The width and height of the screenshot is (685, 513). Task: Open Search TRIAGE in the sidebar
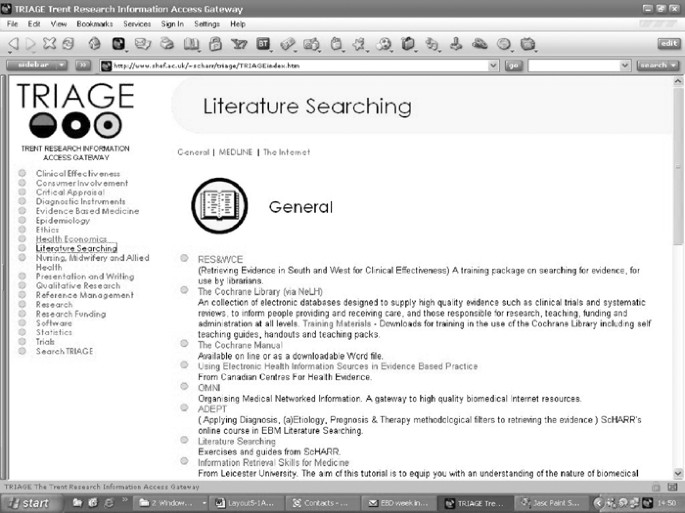65,351
